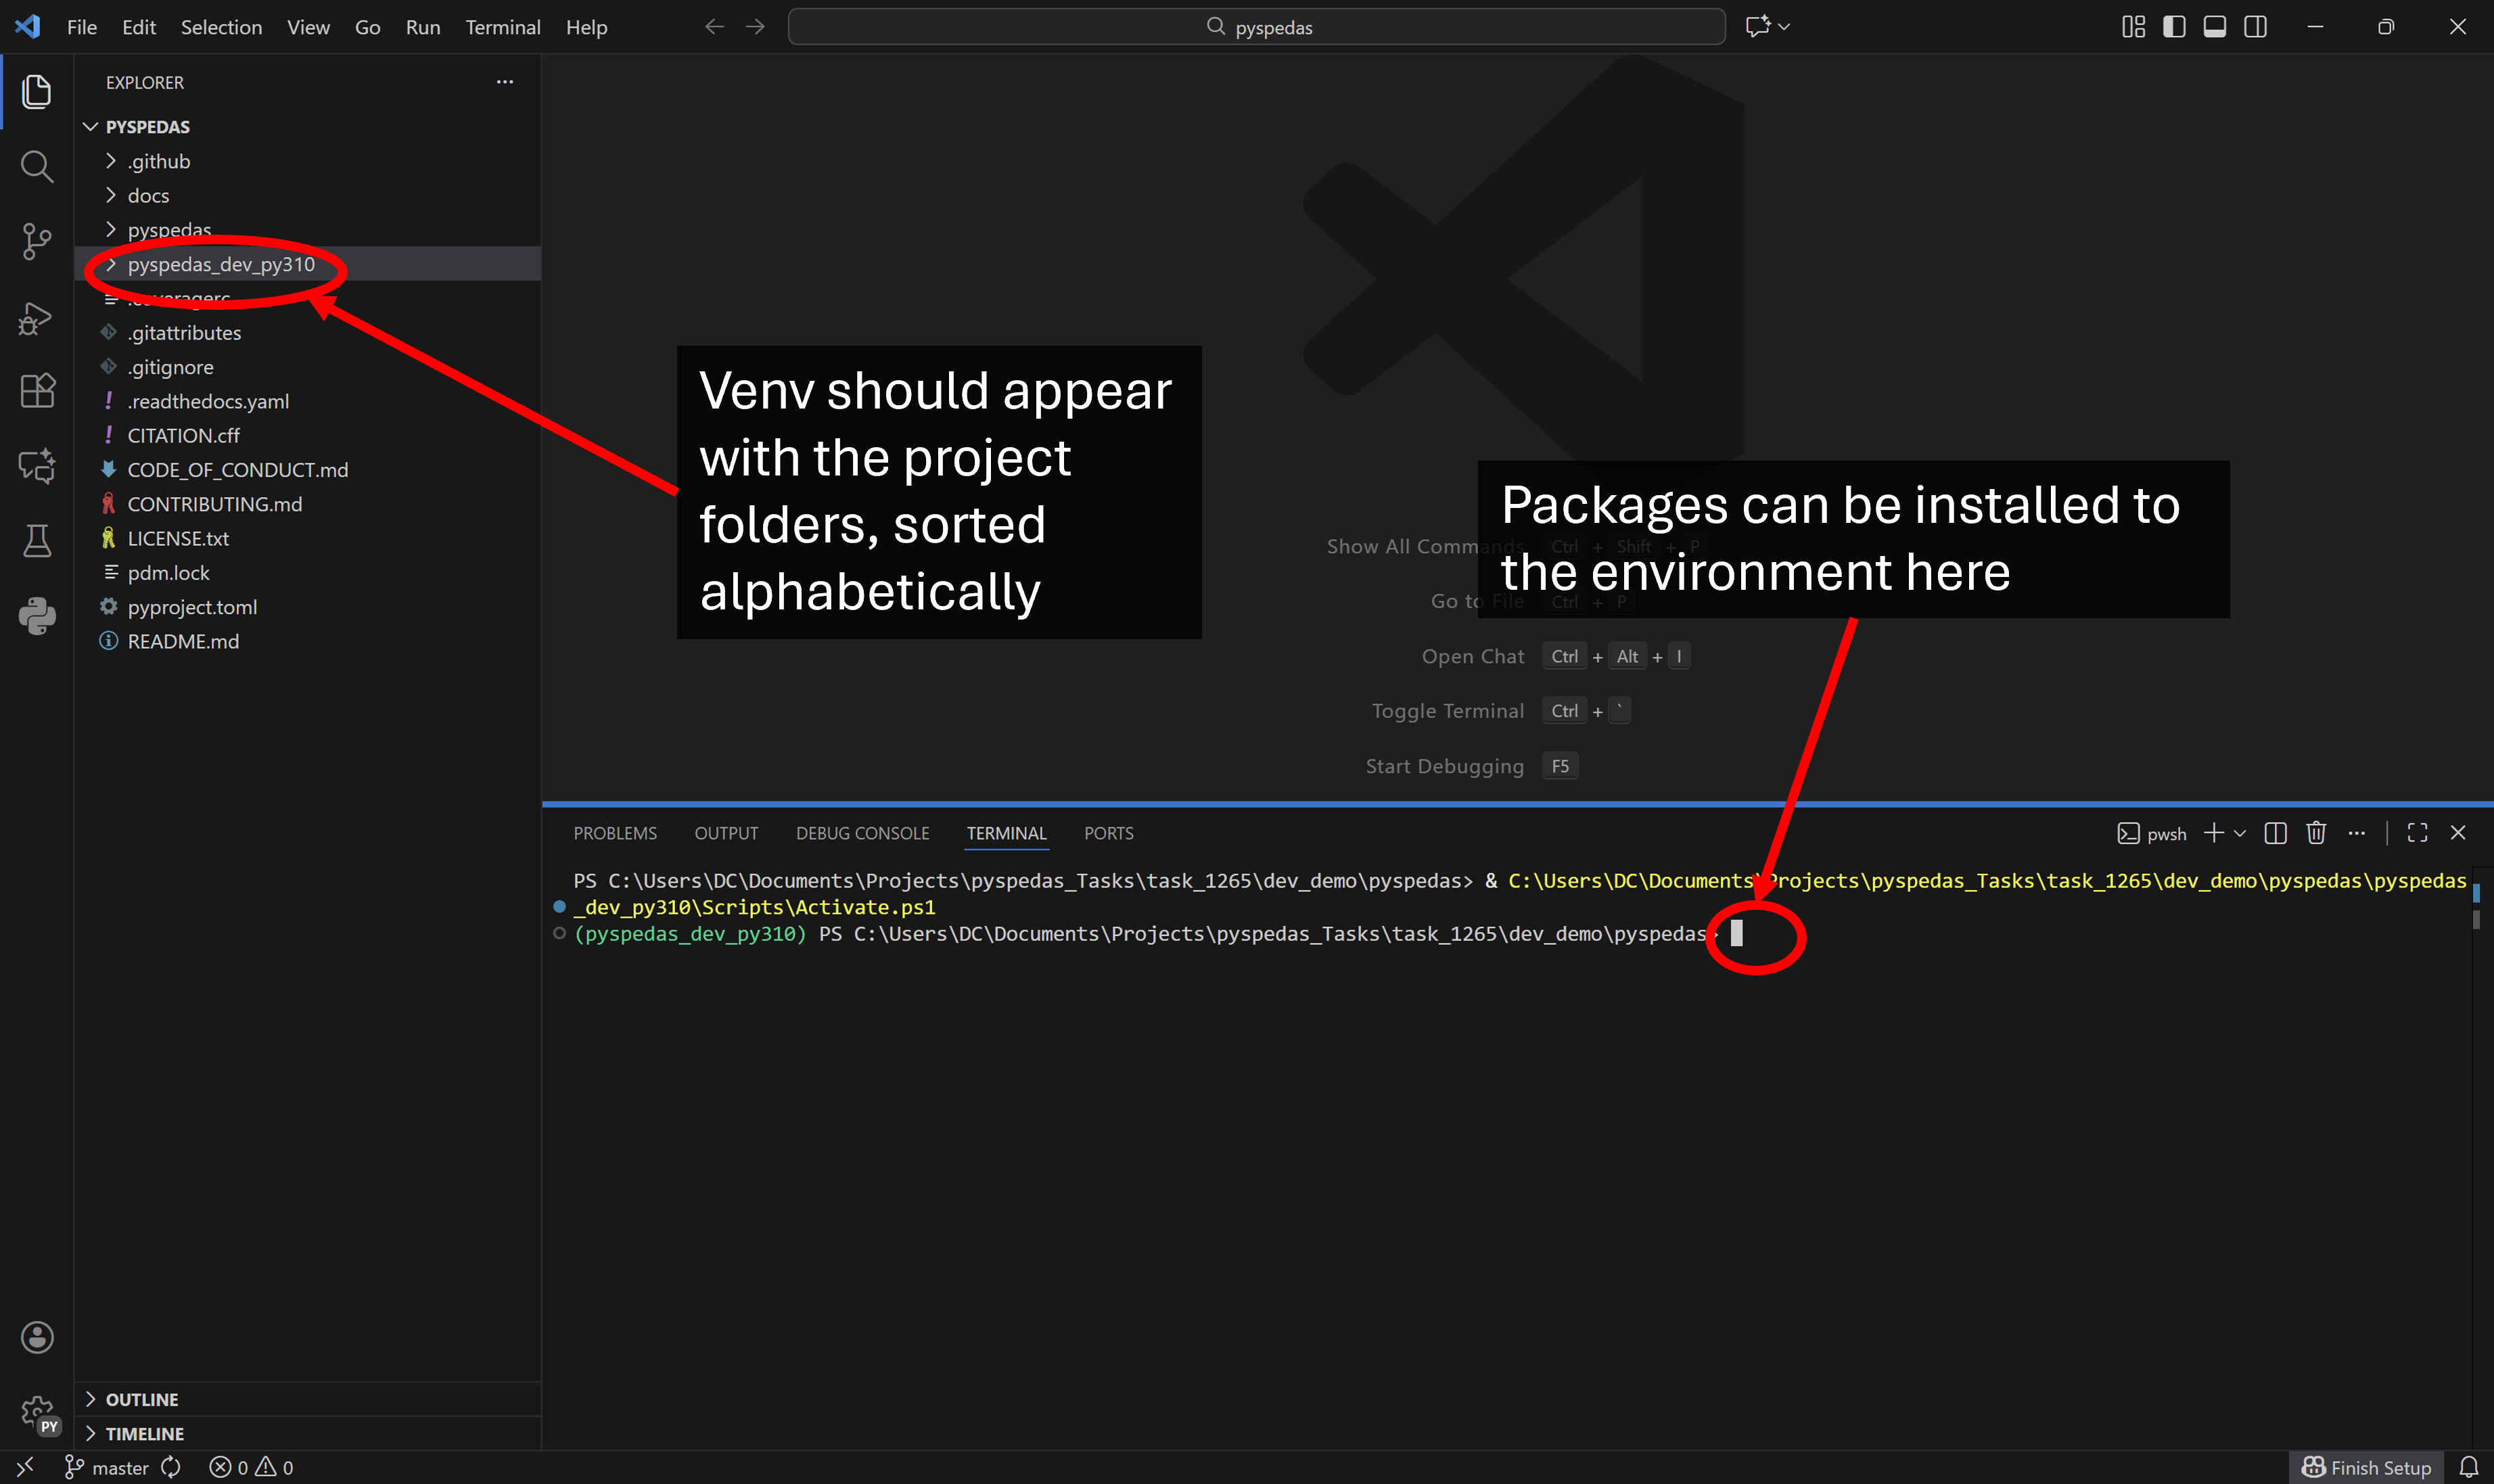Image resolution: width=2494 pixels, height=1484 pixels.
Task: Open LICENSE.txt file
Action: click(x=308, y=538)
